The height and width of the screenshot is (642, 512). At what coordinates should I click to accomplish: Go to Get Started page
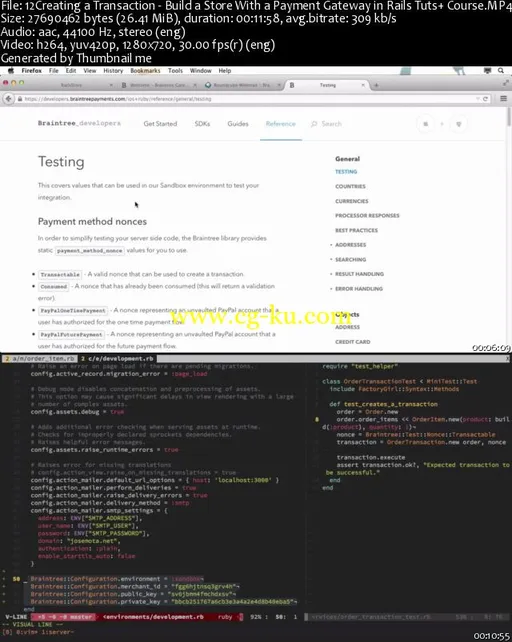point(160,124)
